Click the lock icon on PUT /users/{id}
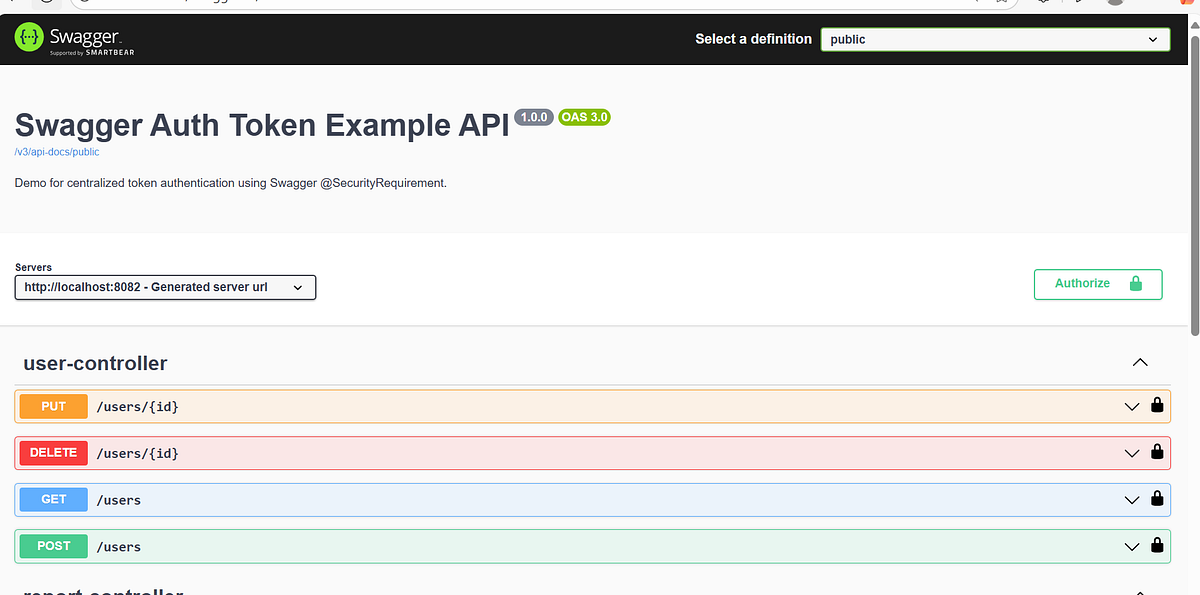 tap(1157, 406)
